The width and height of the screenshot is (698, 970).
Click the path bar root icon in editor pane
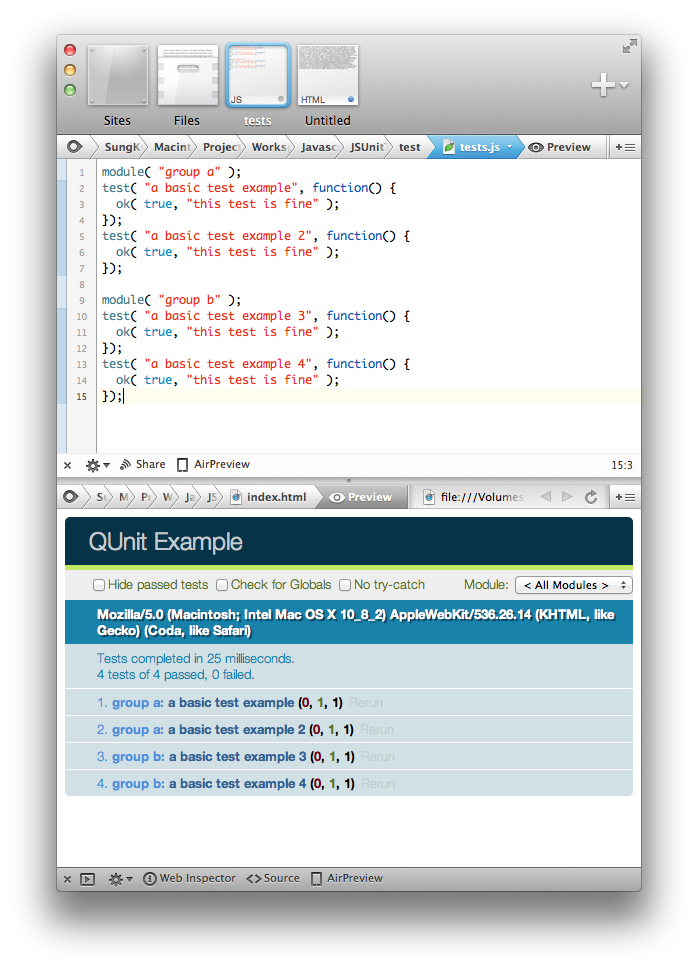74,147
